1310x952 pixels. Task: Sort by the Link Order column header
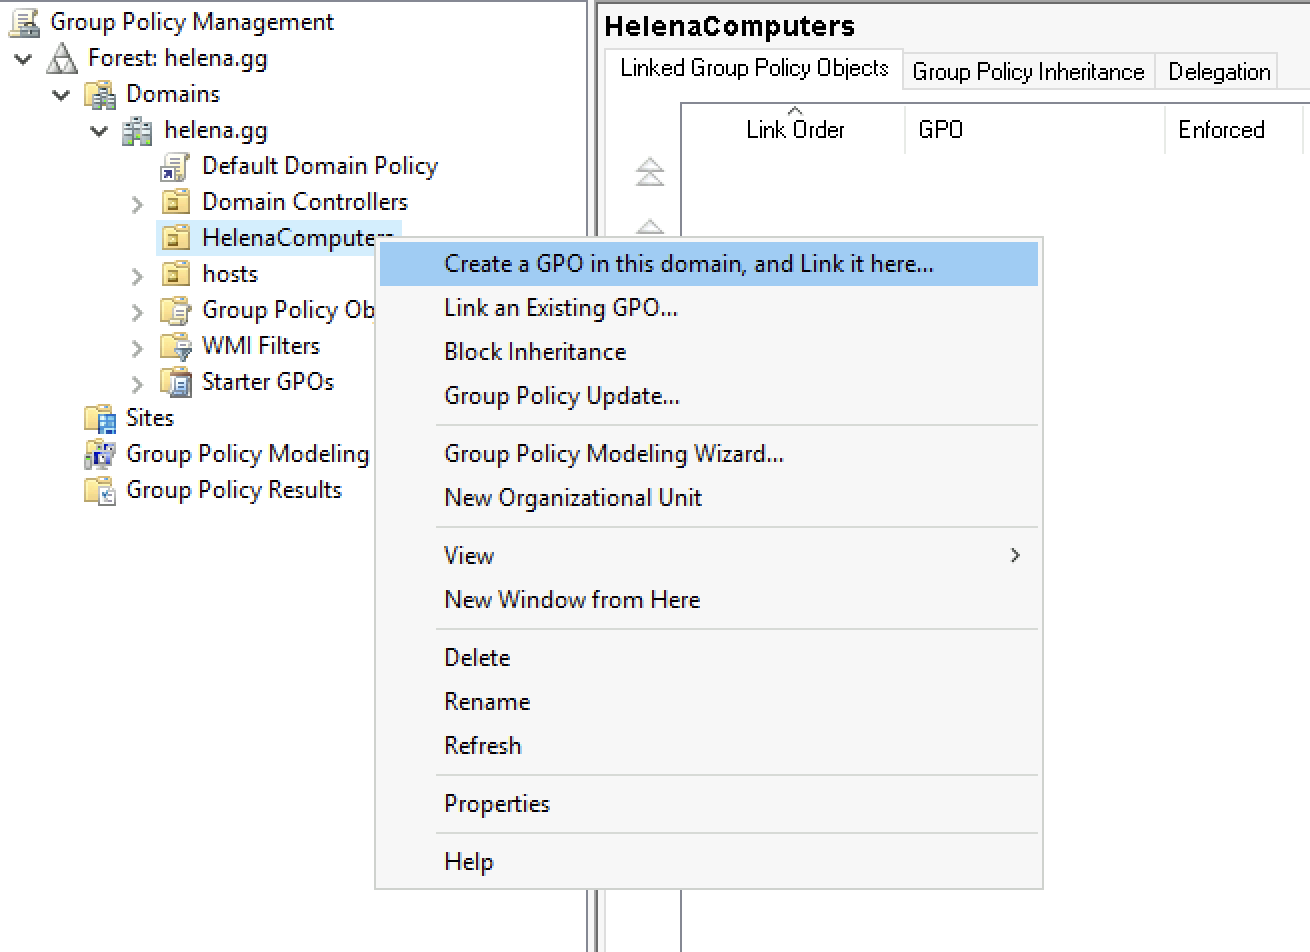coord(794,130)
